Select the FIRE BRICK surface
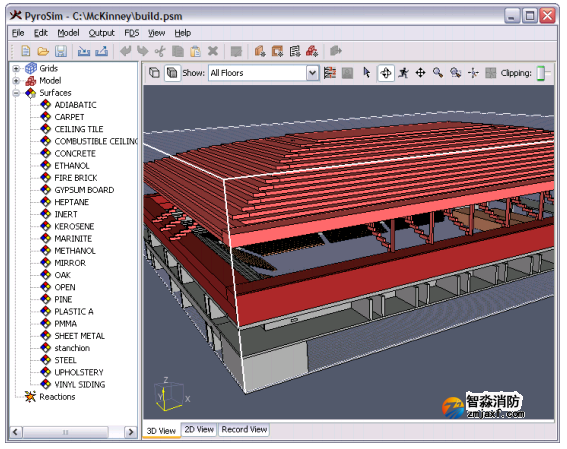567x449 pixels. tap(76, 178)
